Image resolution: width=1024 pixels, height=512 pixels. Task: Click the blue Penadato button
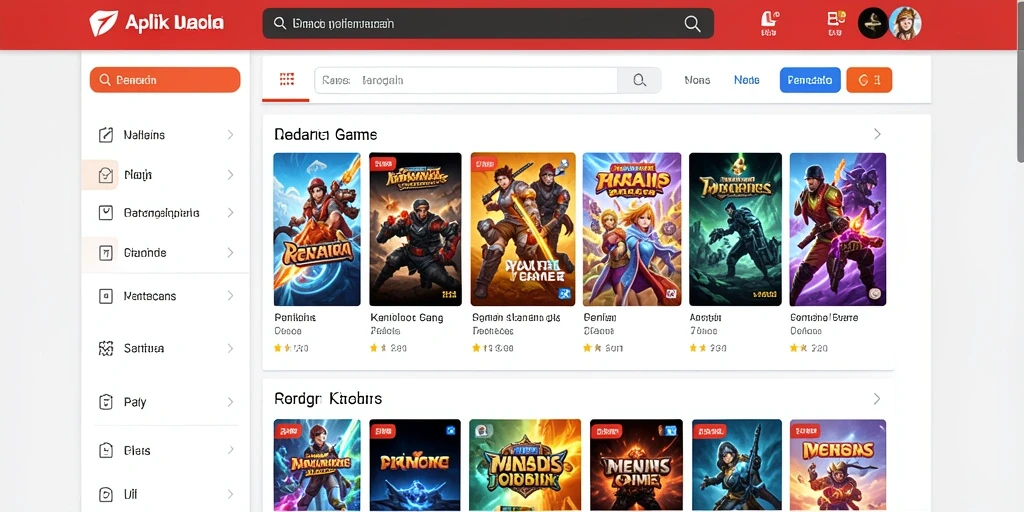click(810, 80)
